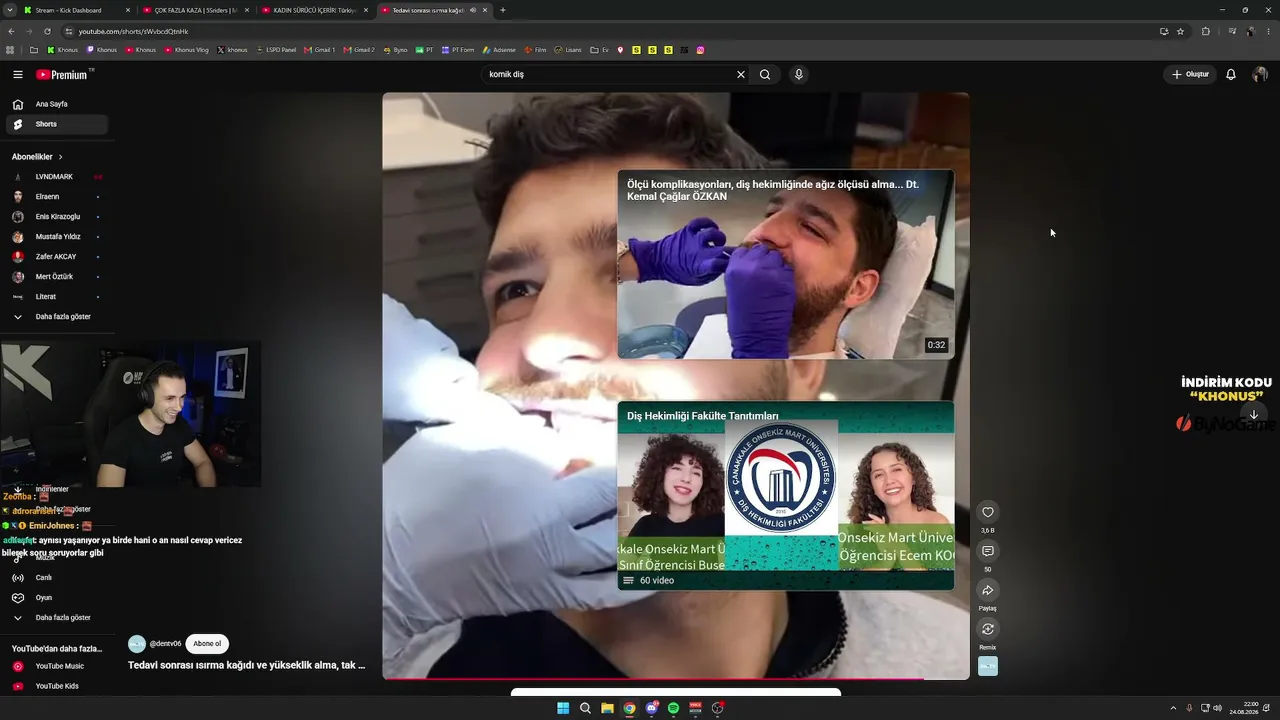Image resolution: width=1280 pixels, height=720 pixels.
Task: Expand the Abonelikler section
Action: 37,157
